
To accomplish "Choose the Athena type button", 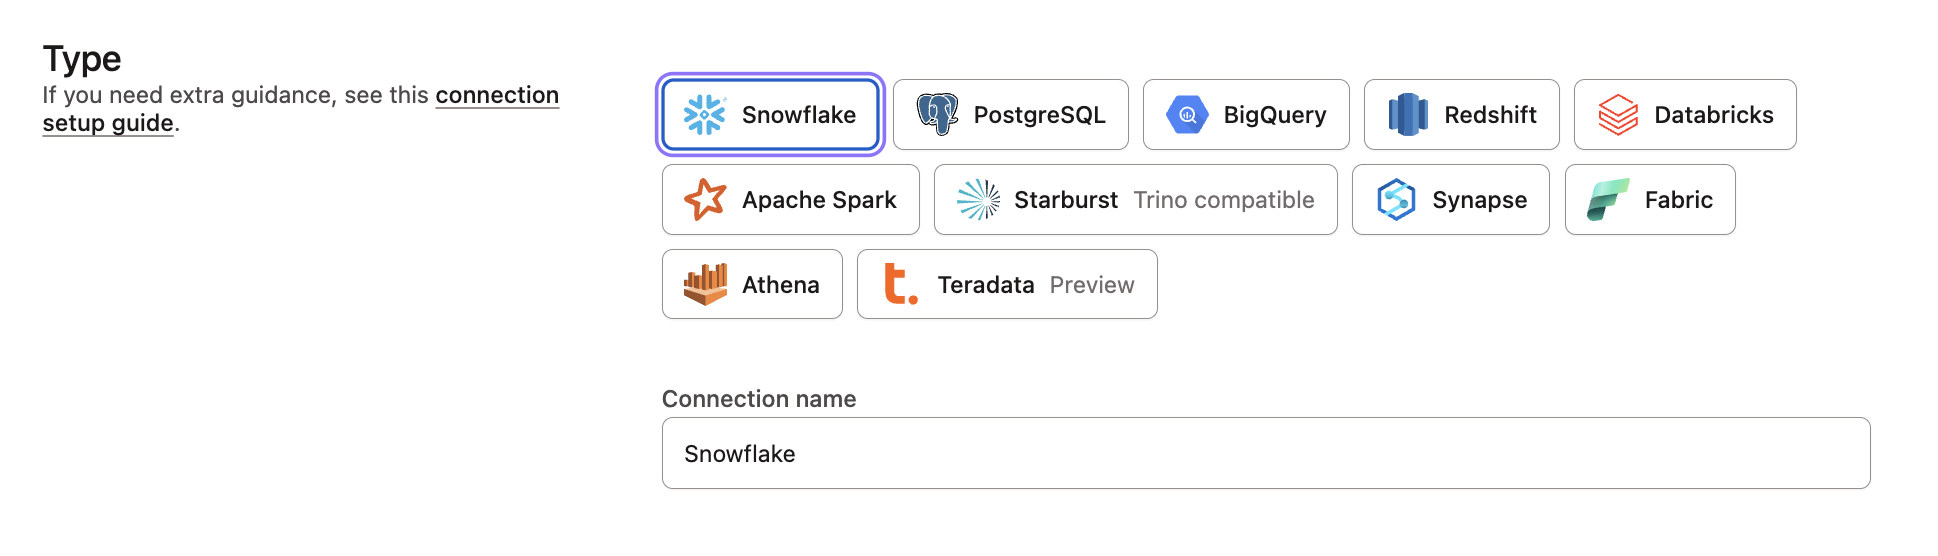I will tap(752, 285).
